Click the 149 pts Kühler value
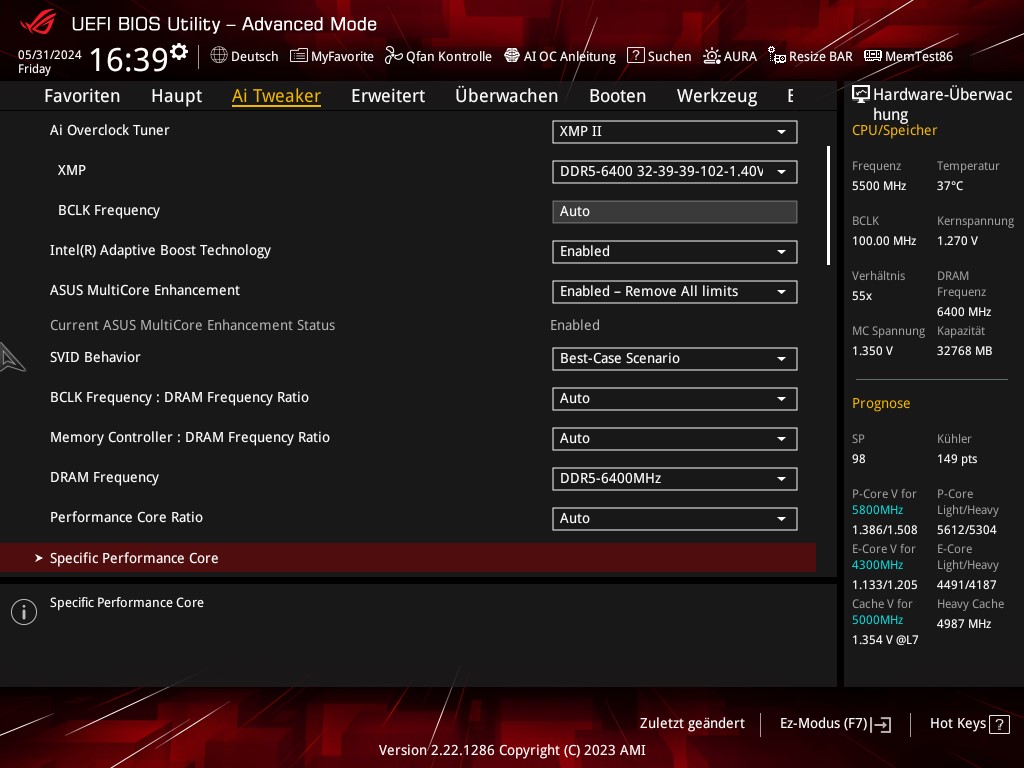This screenshot has width=1024, height=768. point(957,459)
